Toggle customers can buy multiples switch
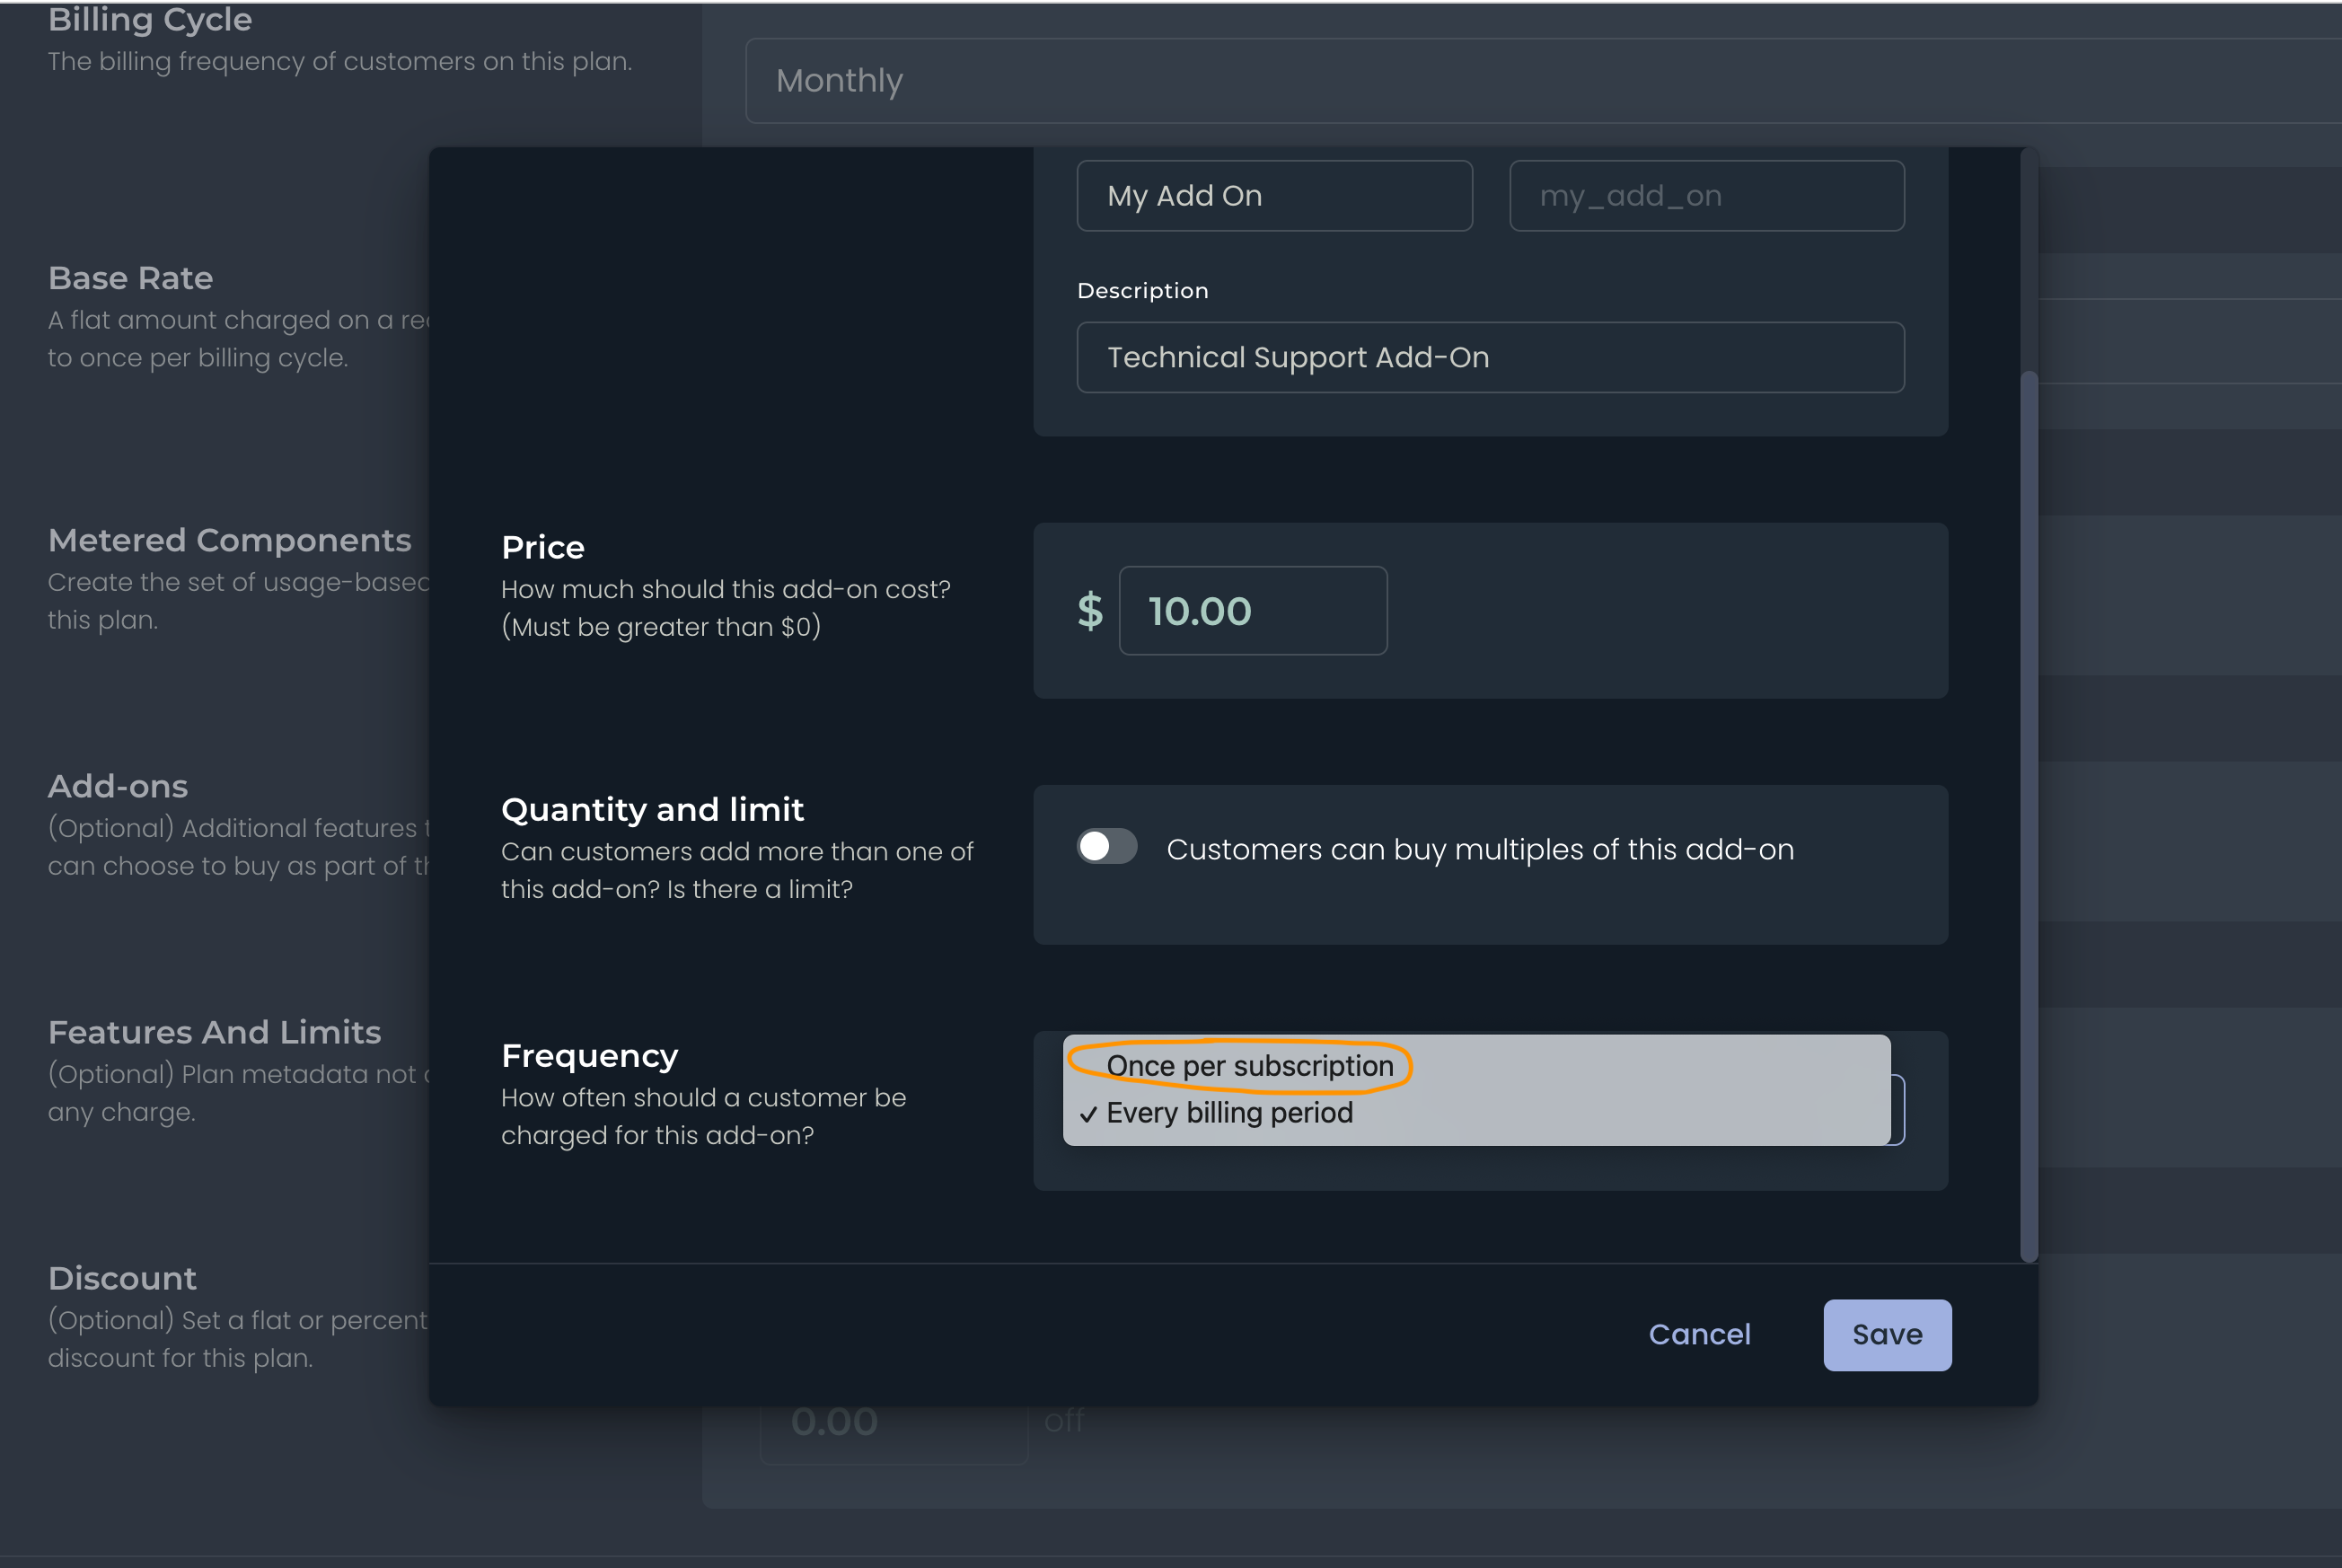The width and height of the screenshot is (2342, 1568). [1106, 847]
